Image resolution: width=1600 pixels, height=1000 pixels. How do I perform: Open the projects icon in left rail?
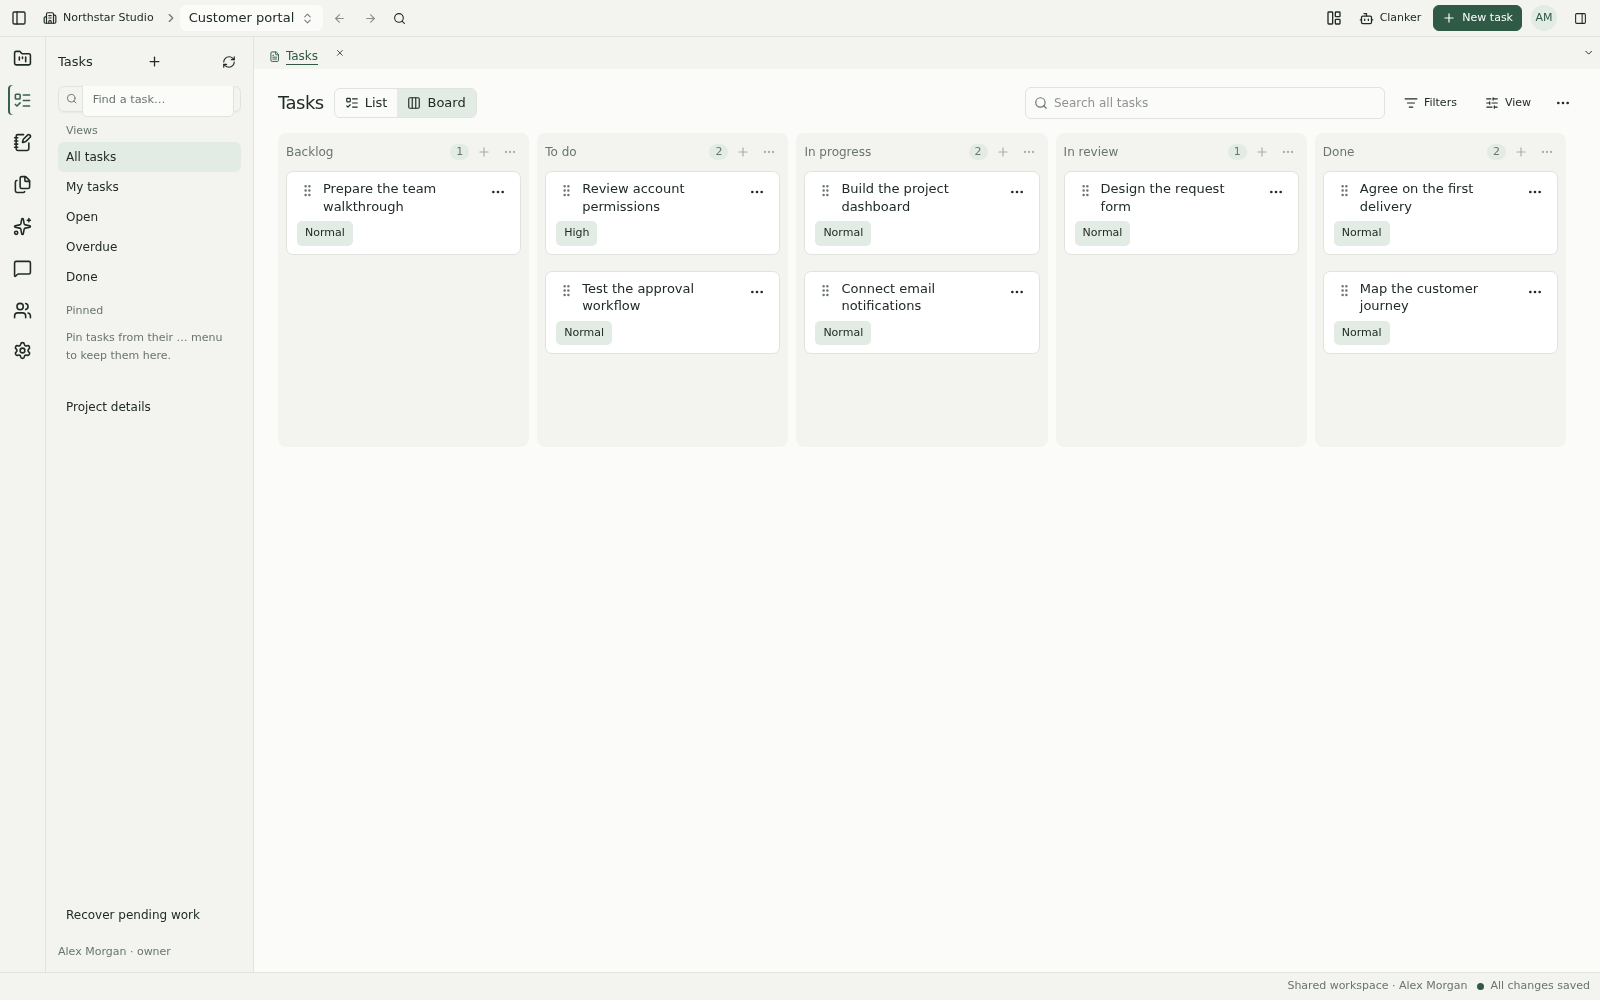click(22, 58)
